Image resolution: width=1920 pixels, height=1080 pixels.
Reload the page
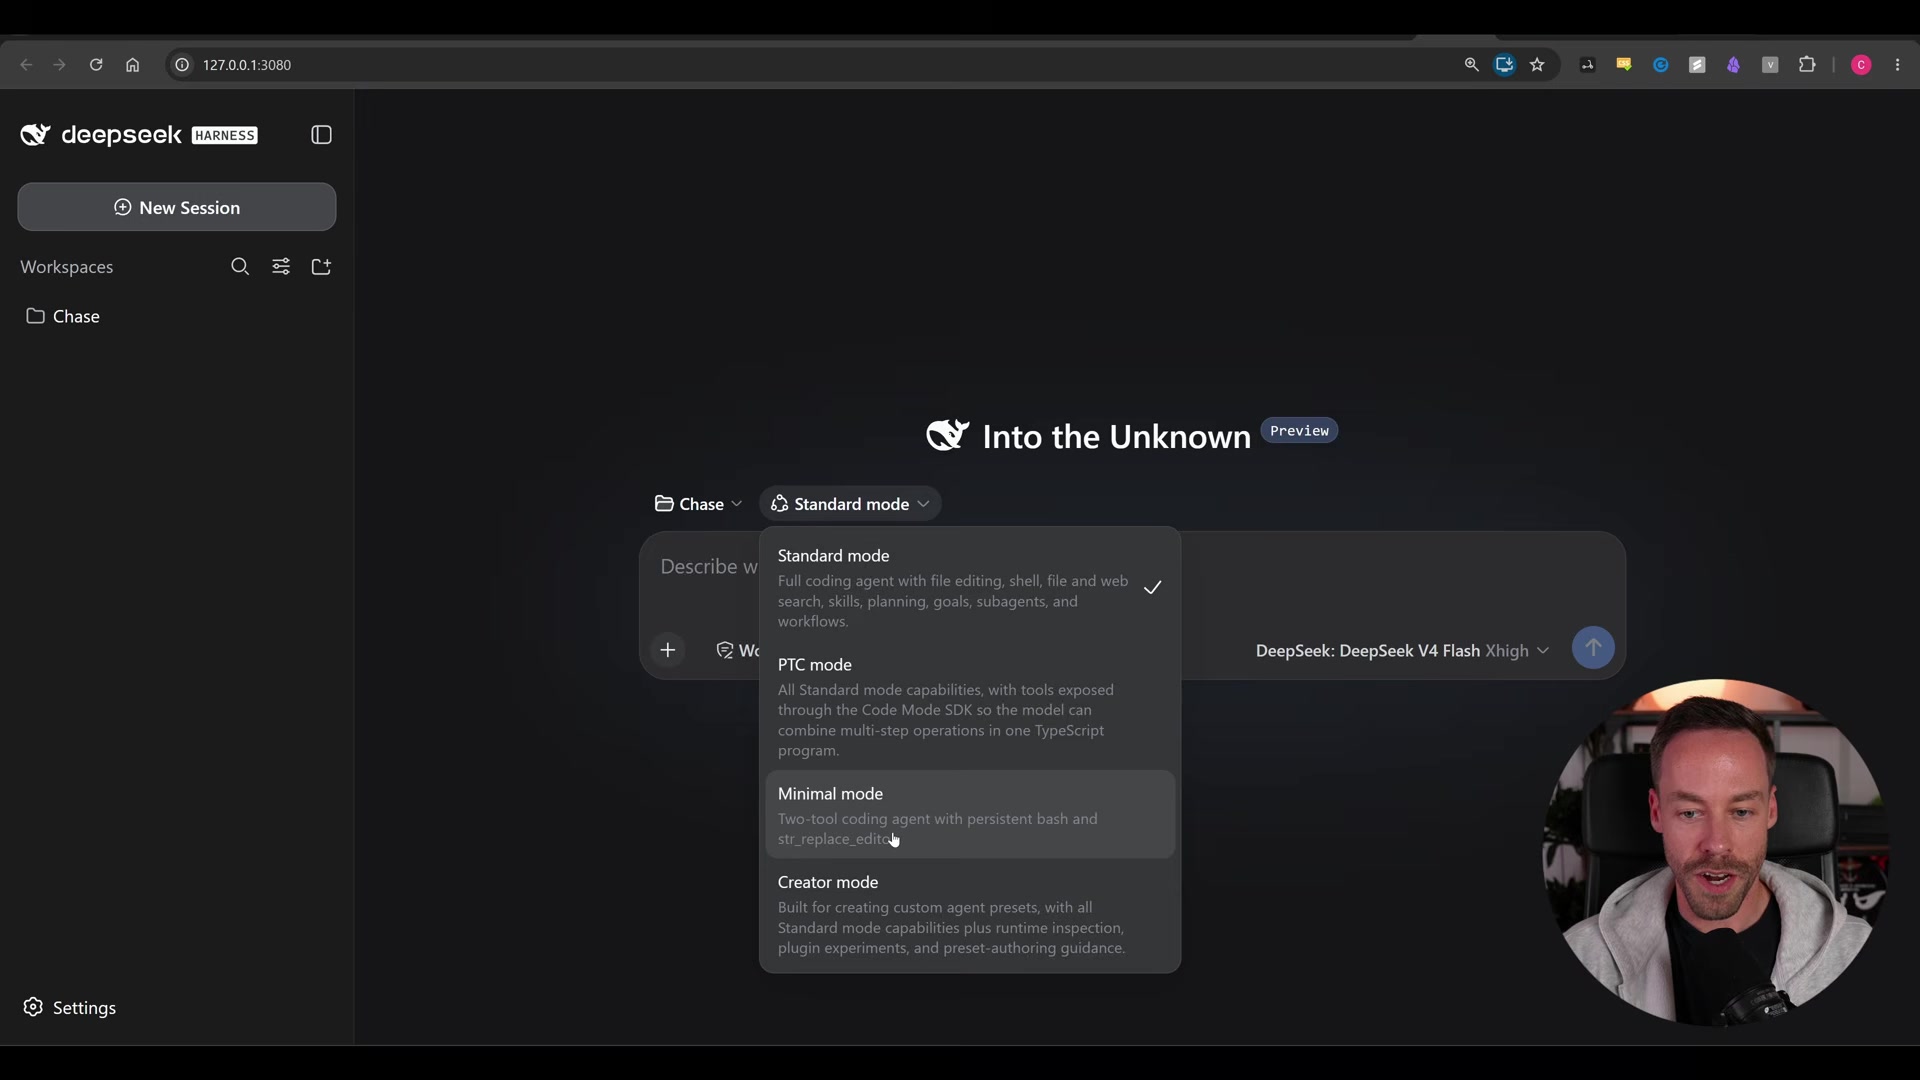click(96, 65)
